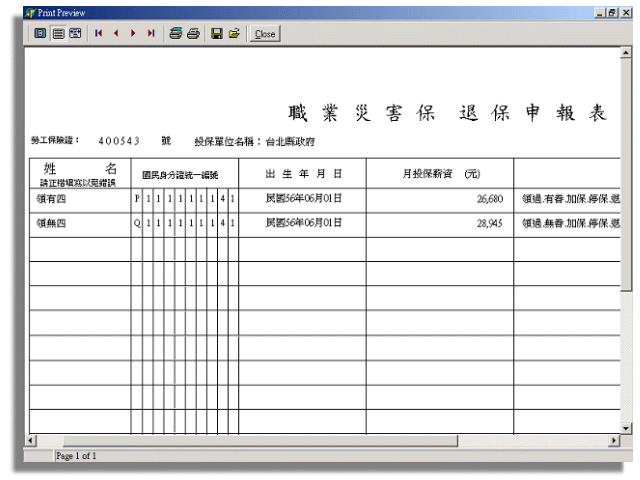This screenshot has width=640, height=480.
Task: Click the Print icon
Action: pyautogui.click(x=193, y=33)
